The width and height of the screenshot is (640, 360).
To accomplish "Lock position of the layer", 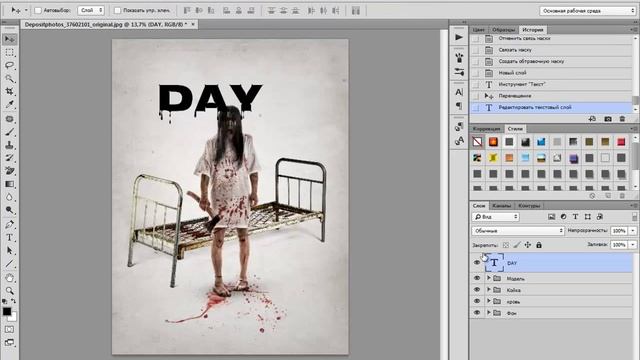I will [528, 245].
